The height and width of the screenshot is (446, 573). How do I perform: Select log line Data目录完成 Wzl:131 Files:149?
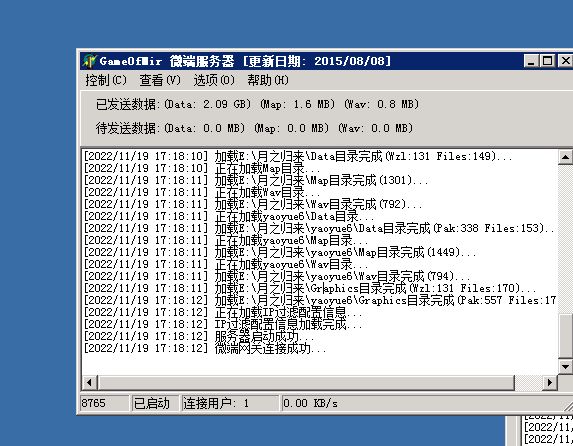point(298,156)
